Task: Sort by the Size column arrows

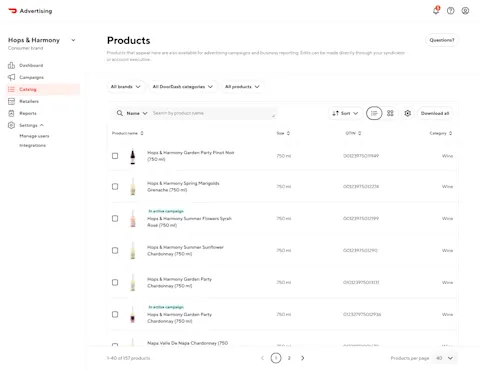Action: [x=288, y=133]
